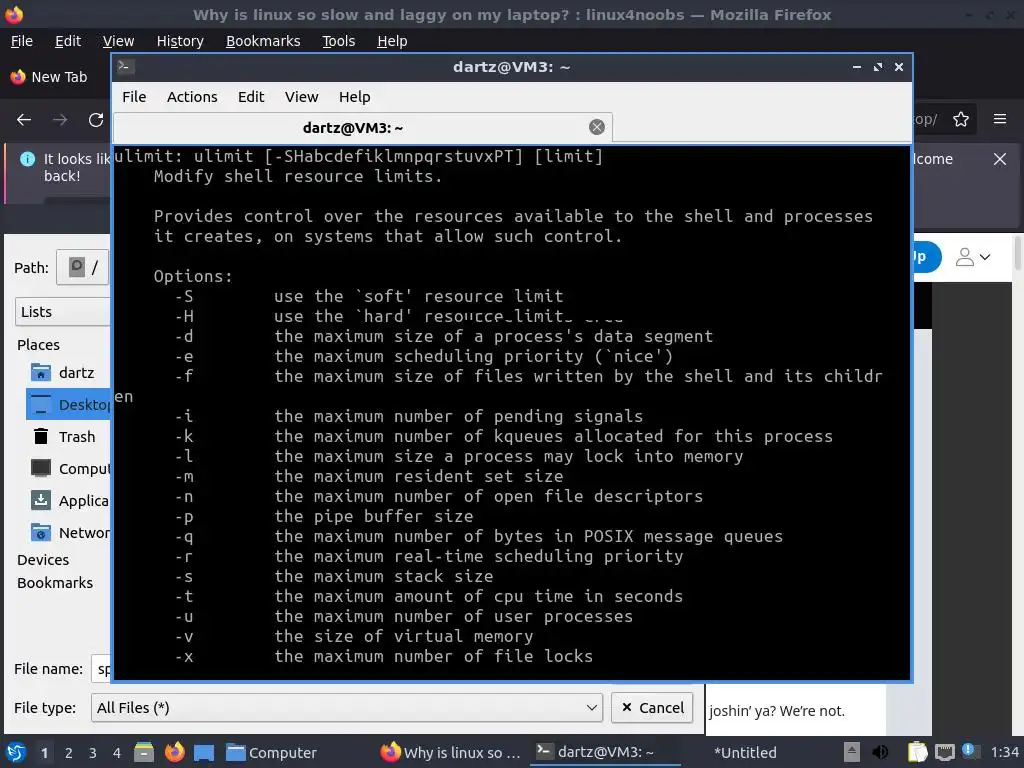Viewport: 1024px width, 768px height.
Task: Open Firefox File menu
Action: [22, 41]
